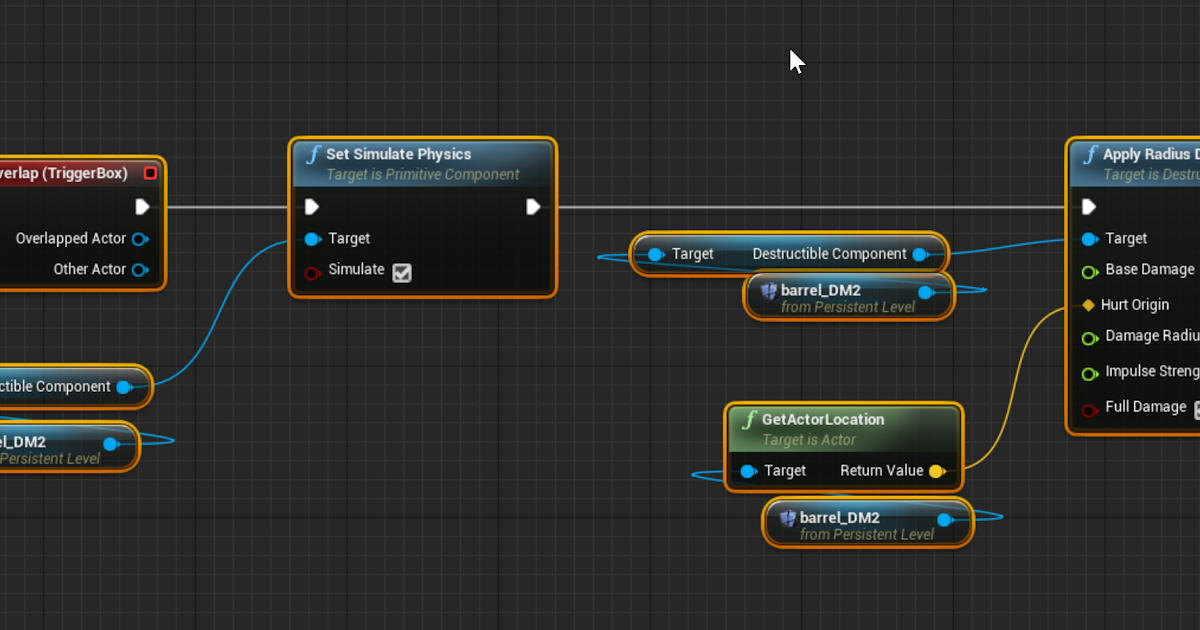Viewport: 1200px width, 630px height.
Task: Click the f icon on Apply Radius Damage
Action: pos(1091,154)
